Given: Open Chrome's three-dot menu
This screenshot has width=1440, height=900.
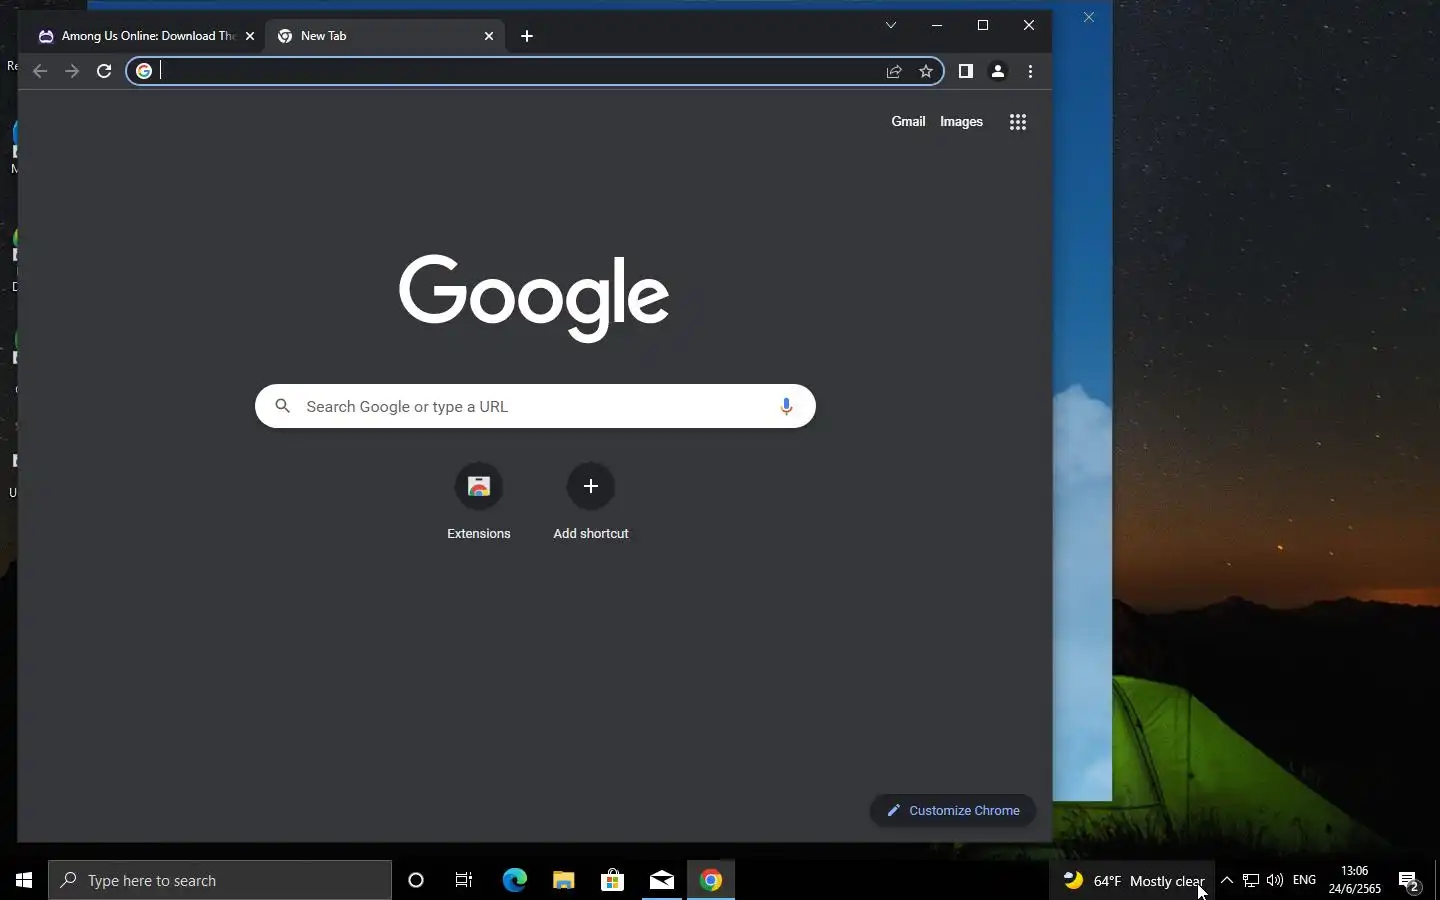Looking at the screenshot, I should 1030,71.
